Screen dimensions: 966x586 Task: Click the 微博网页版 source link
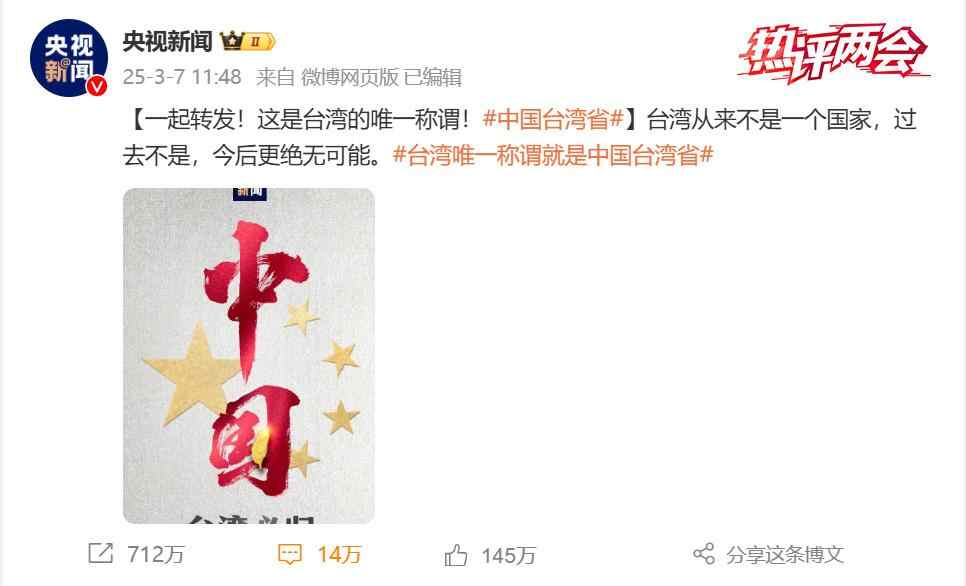coord(350,77)
